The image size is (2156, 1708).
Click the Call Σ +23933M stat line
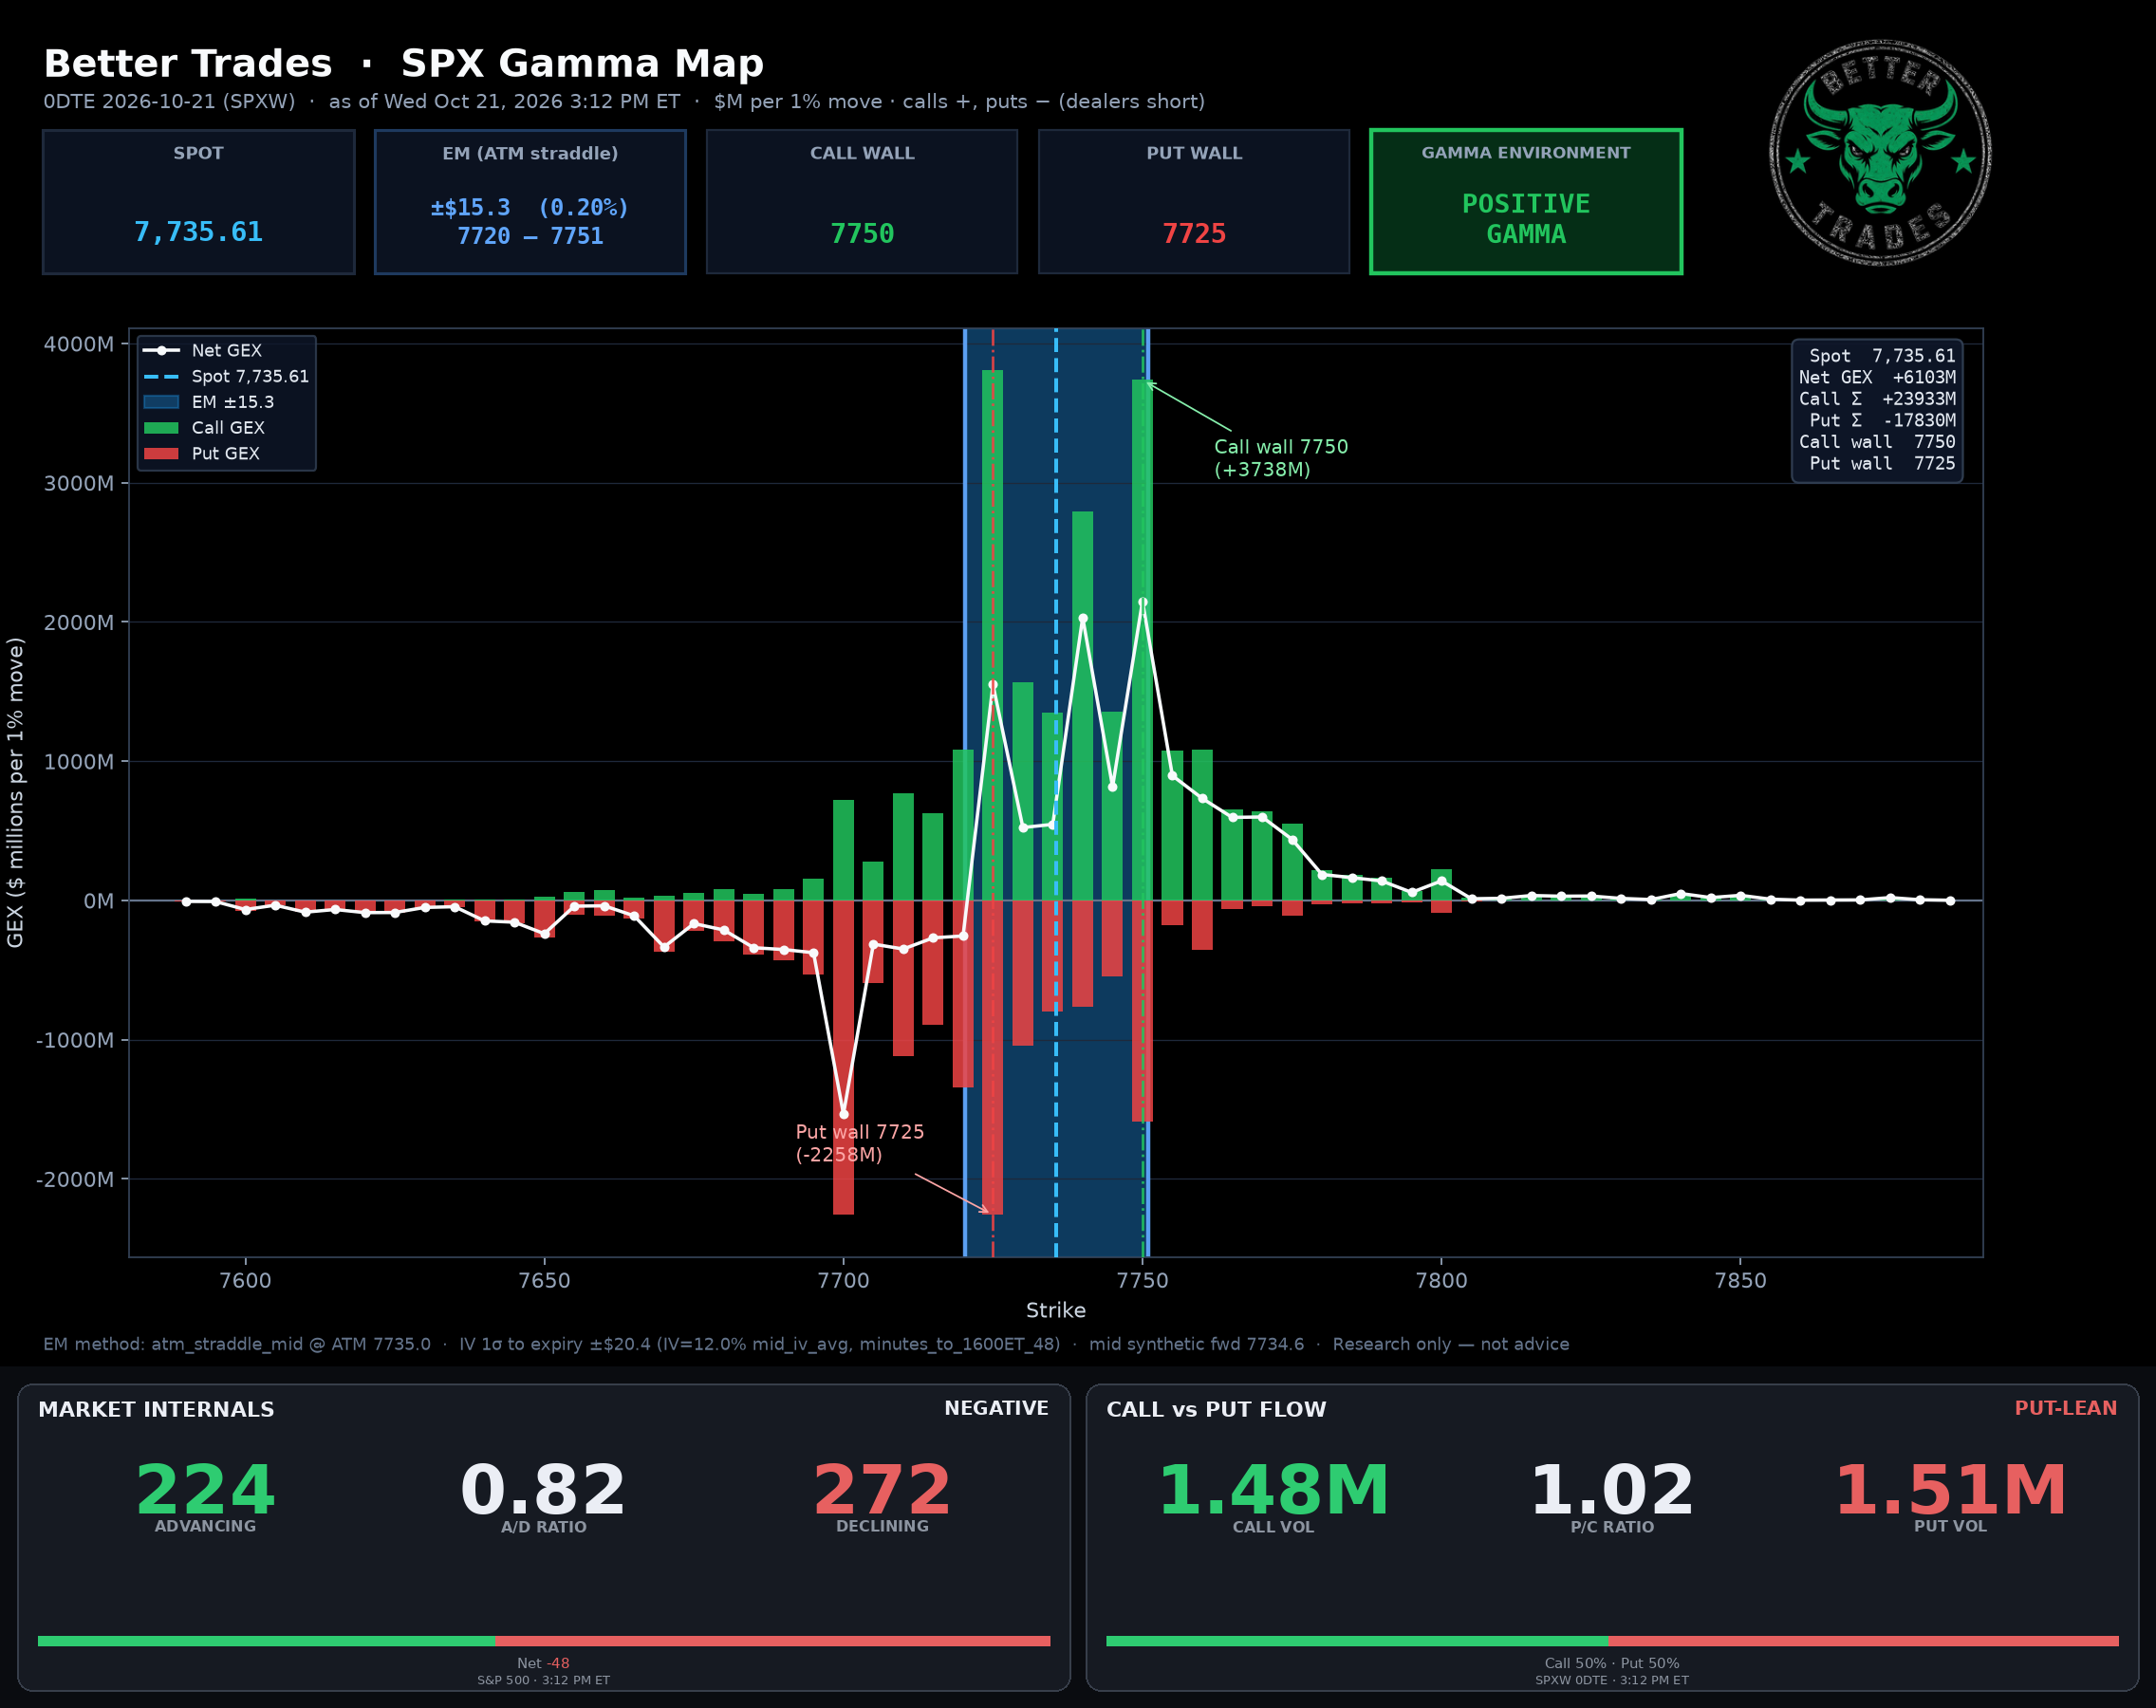coord(1877,399)
